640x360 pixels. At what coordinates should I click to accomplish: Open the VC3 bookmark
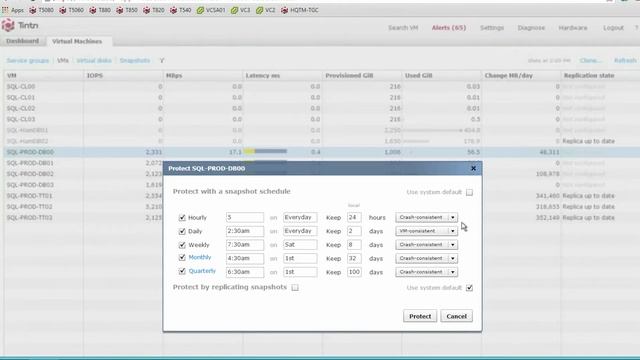coord(240,10)
